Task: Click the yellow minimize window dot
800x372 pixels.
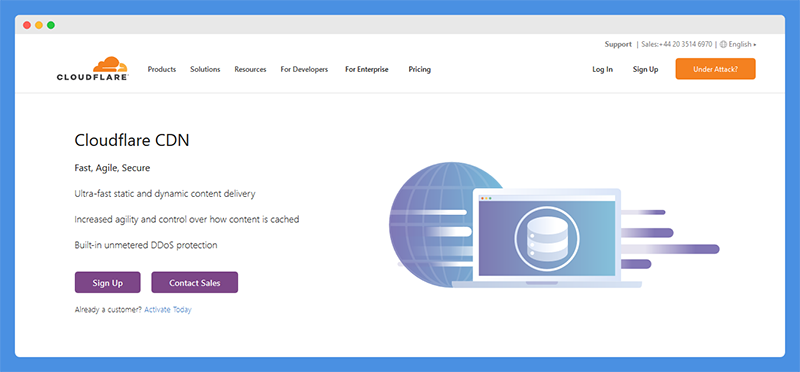Action: pos(39,25)
